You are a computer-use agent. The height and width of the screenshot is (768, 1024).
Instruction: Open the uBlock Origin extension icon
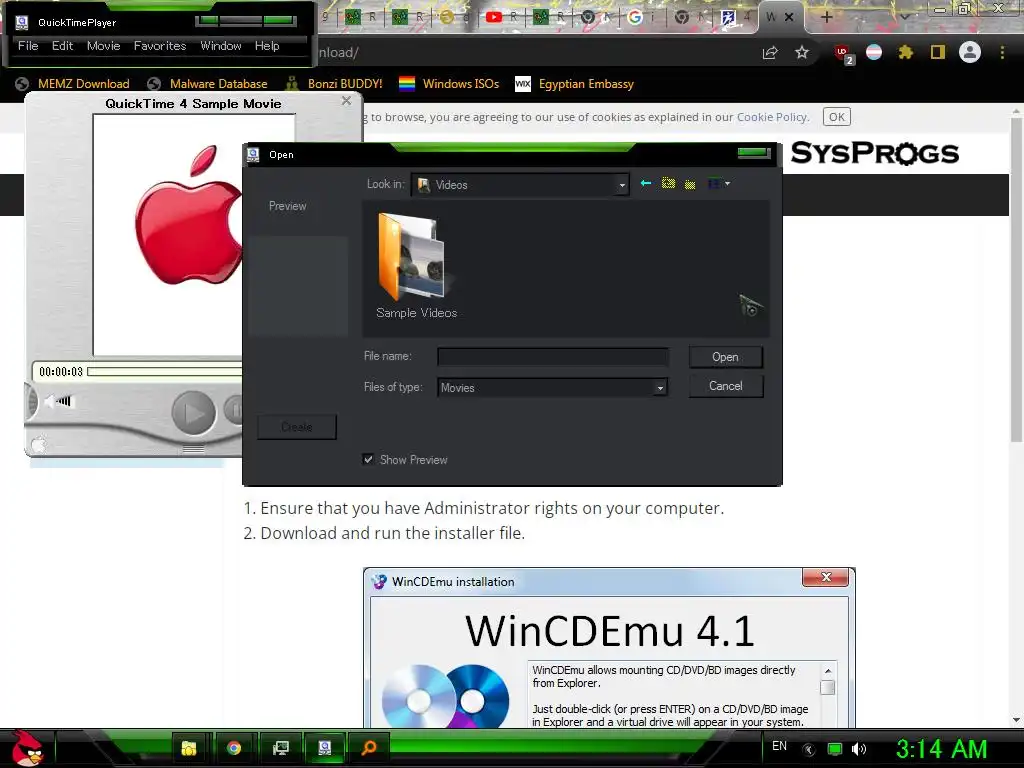[843, 54]
